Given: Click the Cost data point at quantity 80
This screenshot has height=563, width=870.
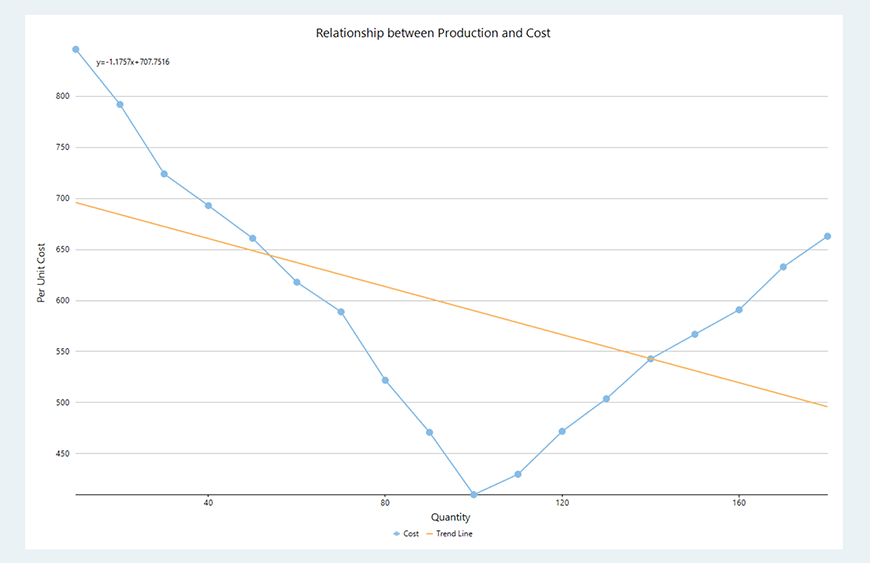Looking at the screenshot, I should [386, 381].
